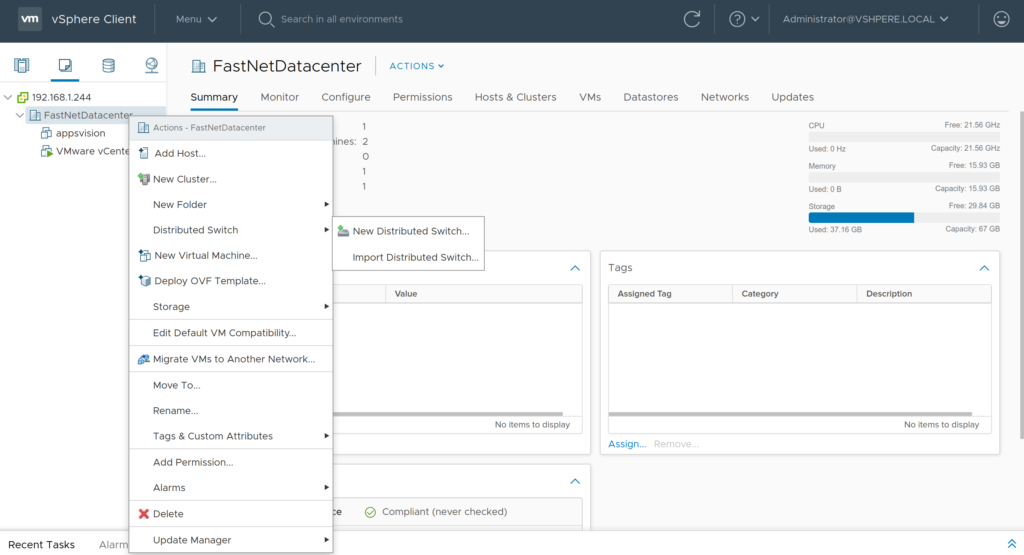The width and height of the screenshot is (1024, 555).
Task: Switch to the VMs tab
Action: (590, 97)
